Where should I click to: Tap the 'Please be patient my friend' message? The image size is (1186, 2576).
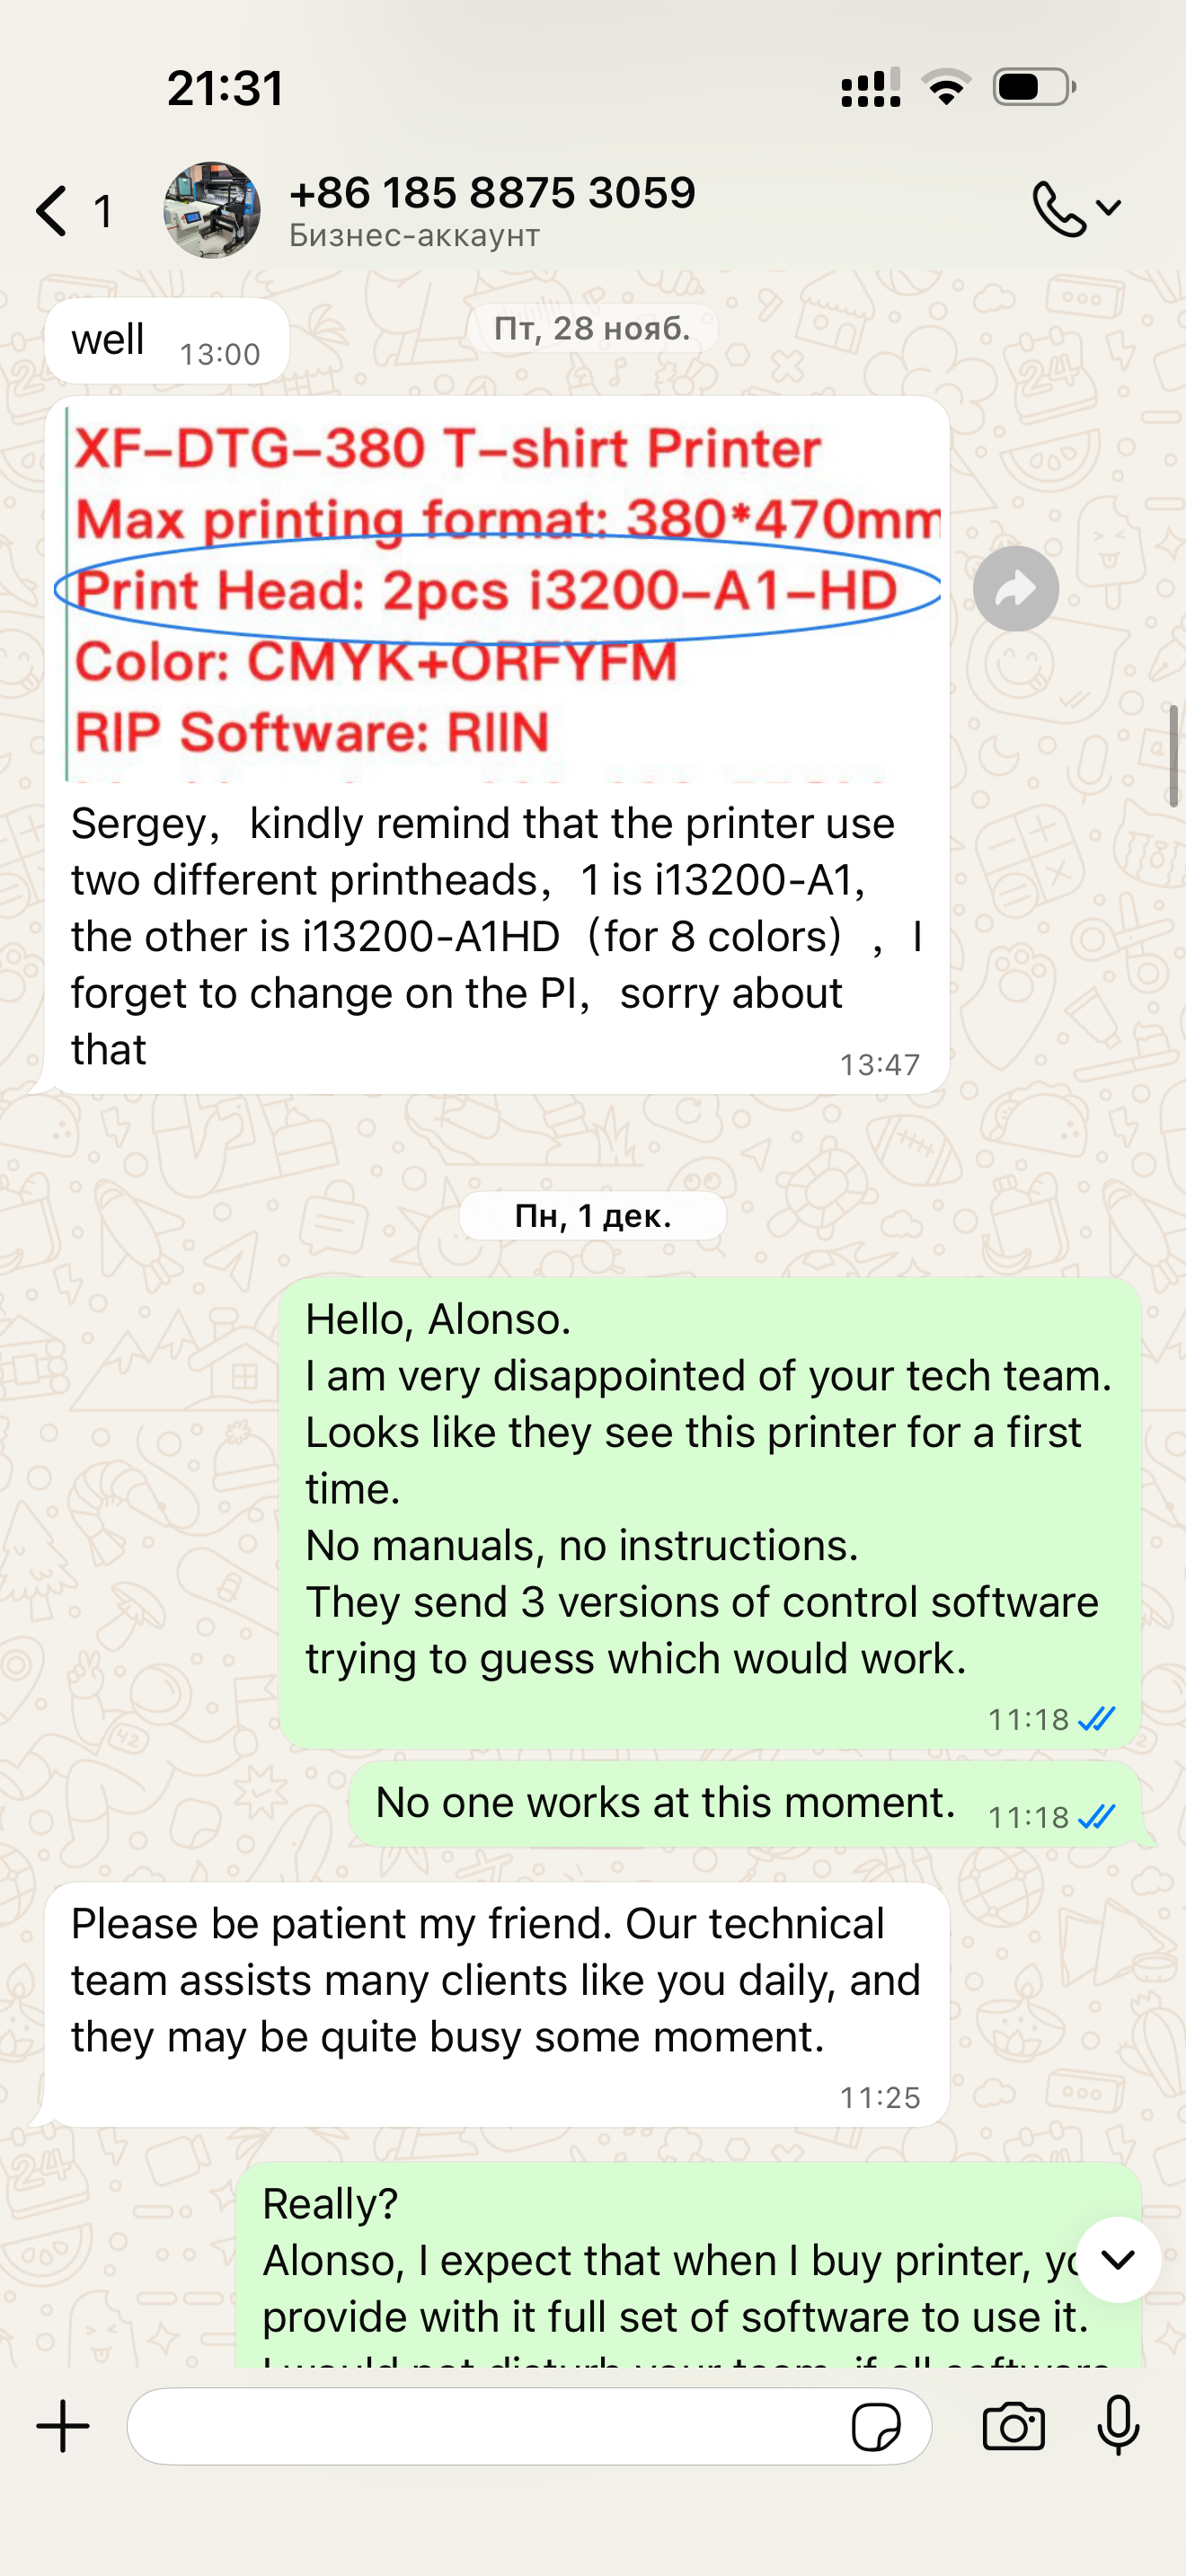tap(497, 2004)
